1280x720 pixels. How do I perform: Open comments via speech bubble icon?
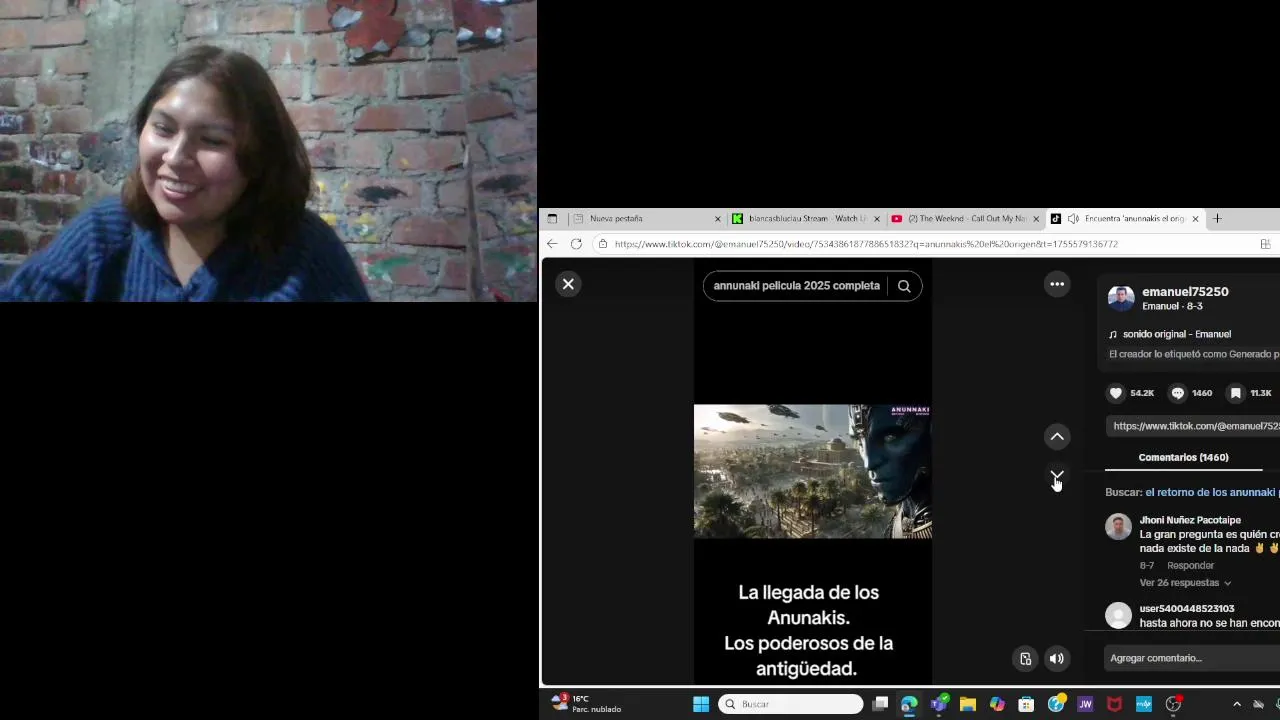[1178, 393]
